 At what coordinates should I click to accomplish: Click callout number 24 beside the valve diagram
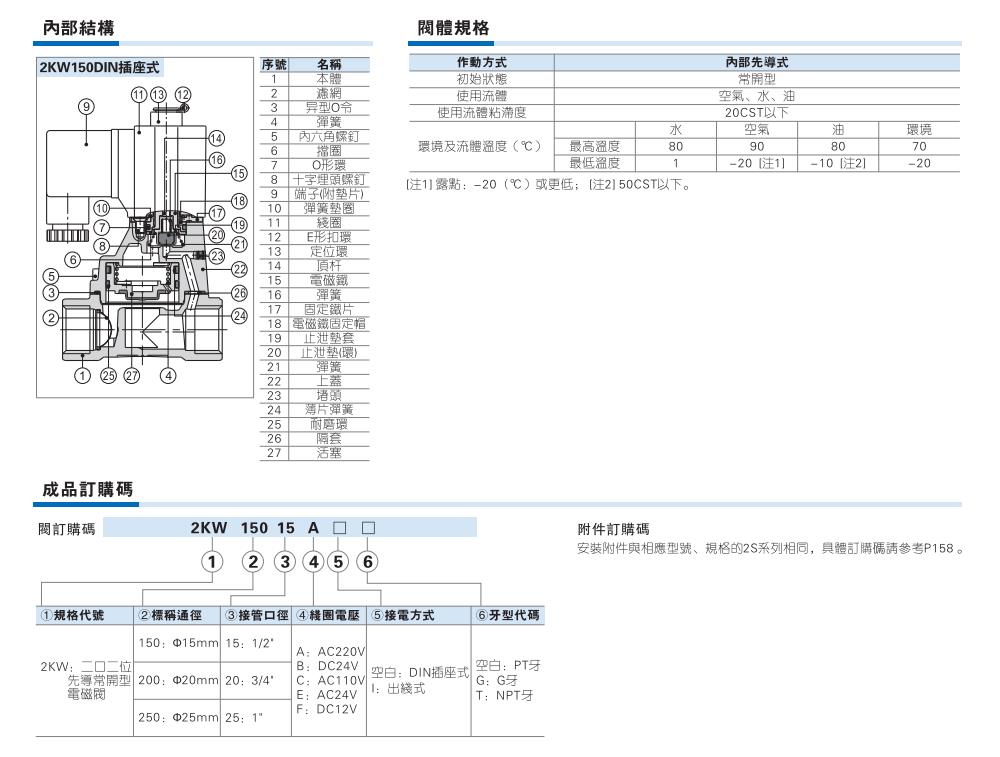[x=238, y=316]
